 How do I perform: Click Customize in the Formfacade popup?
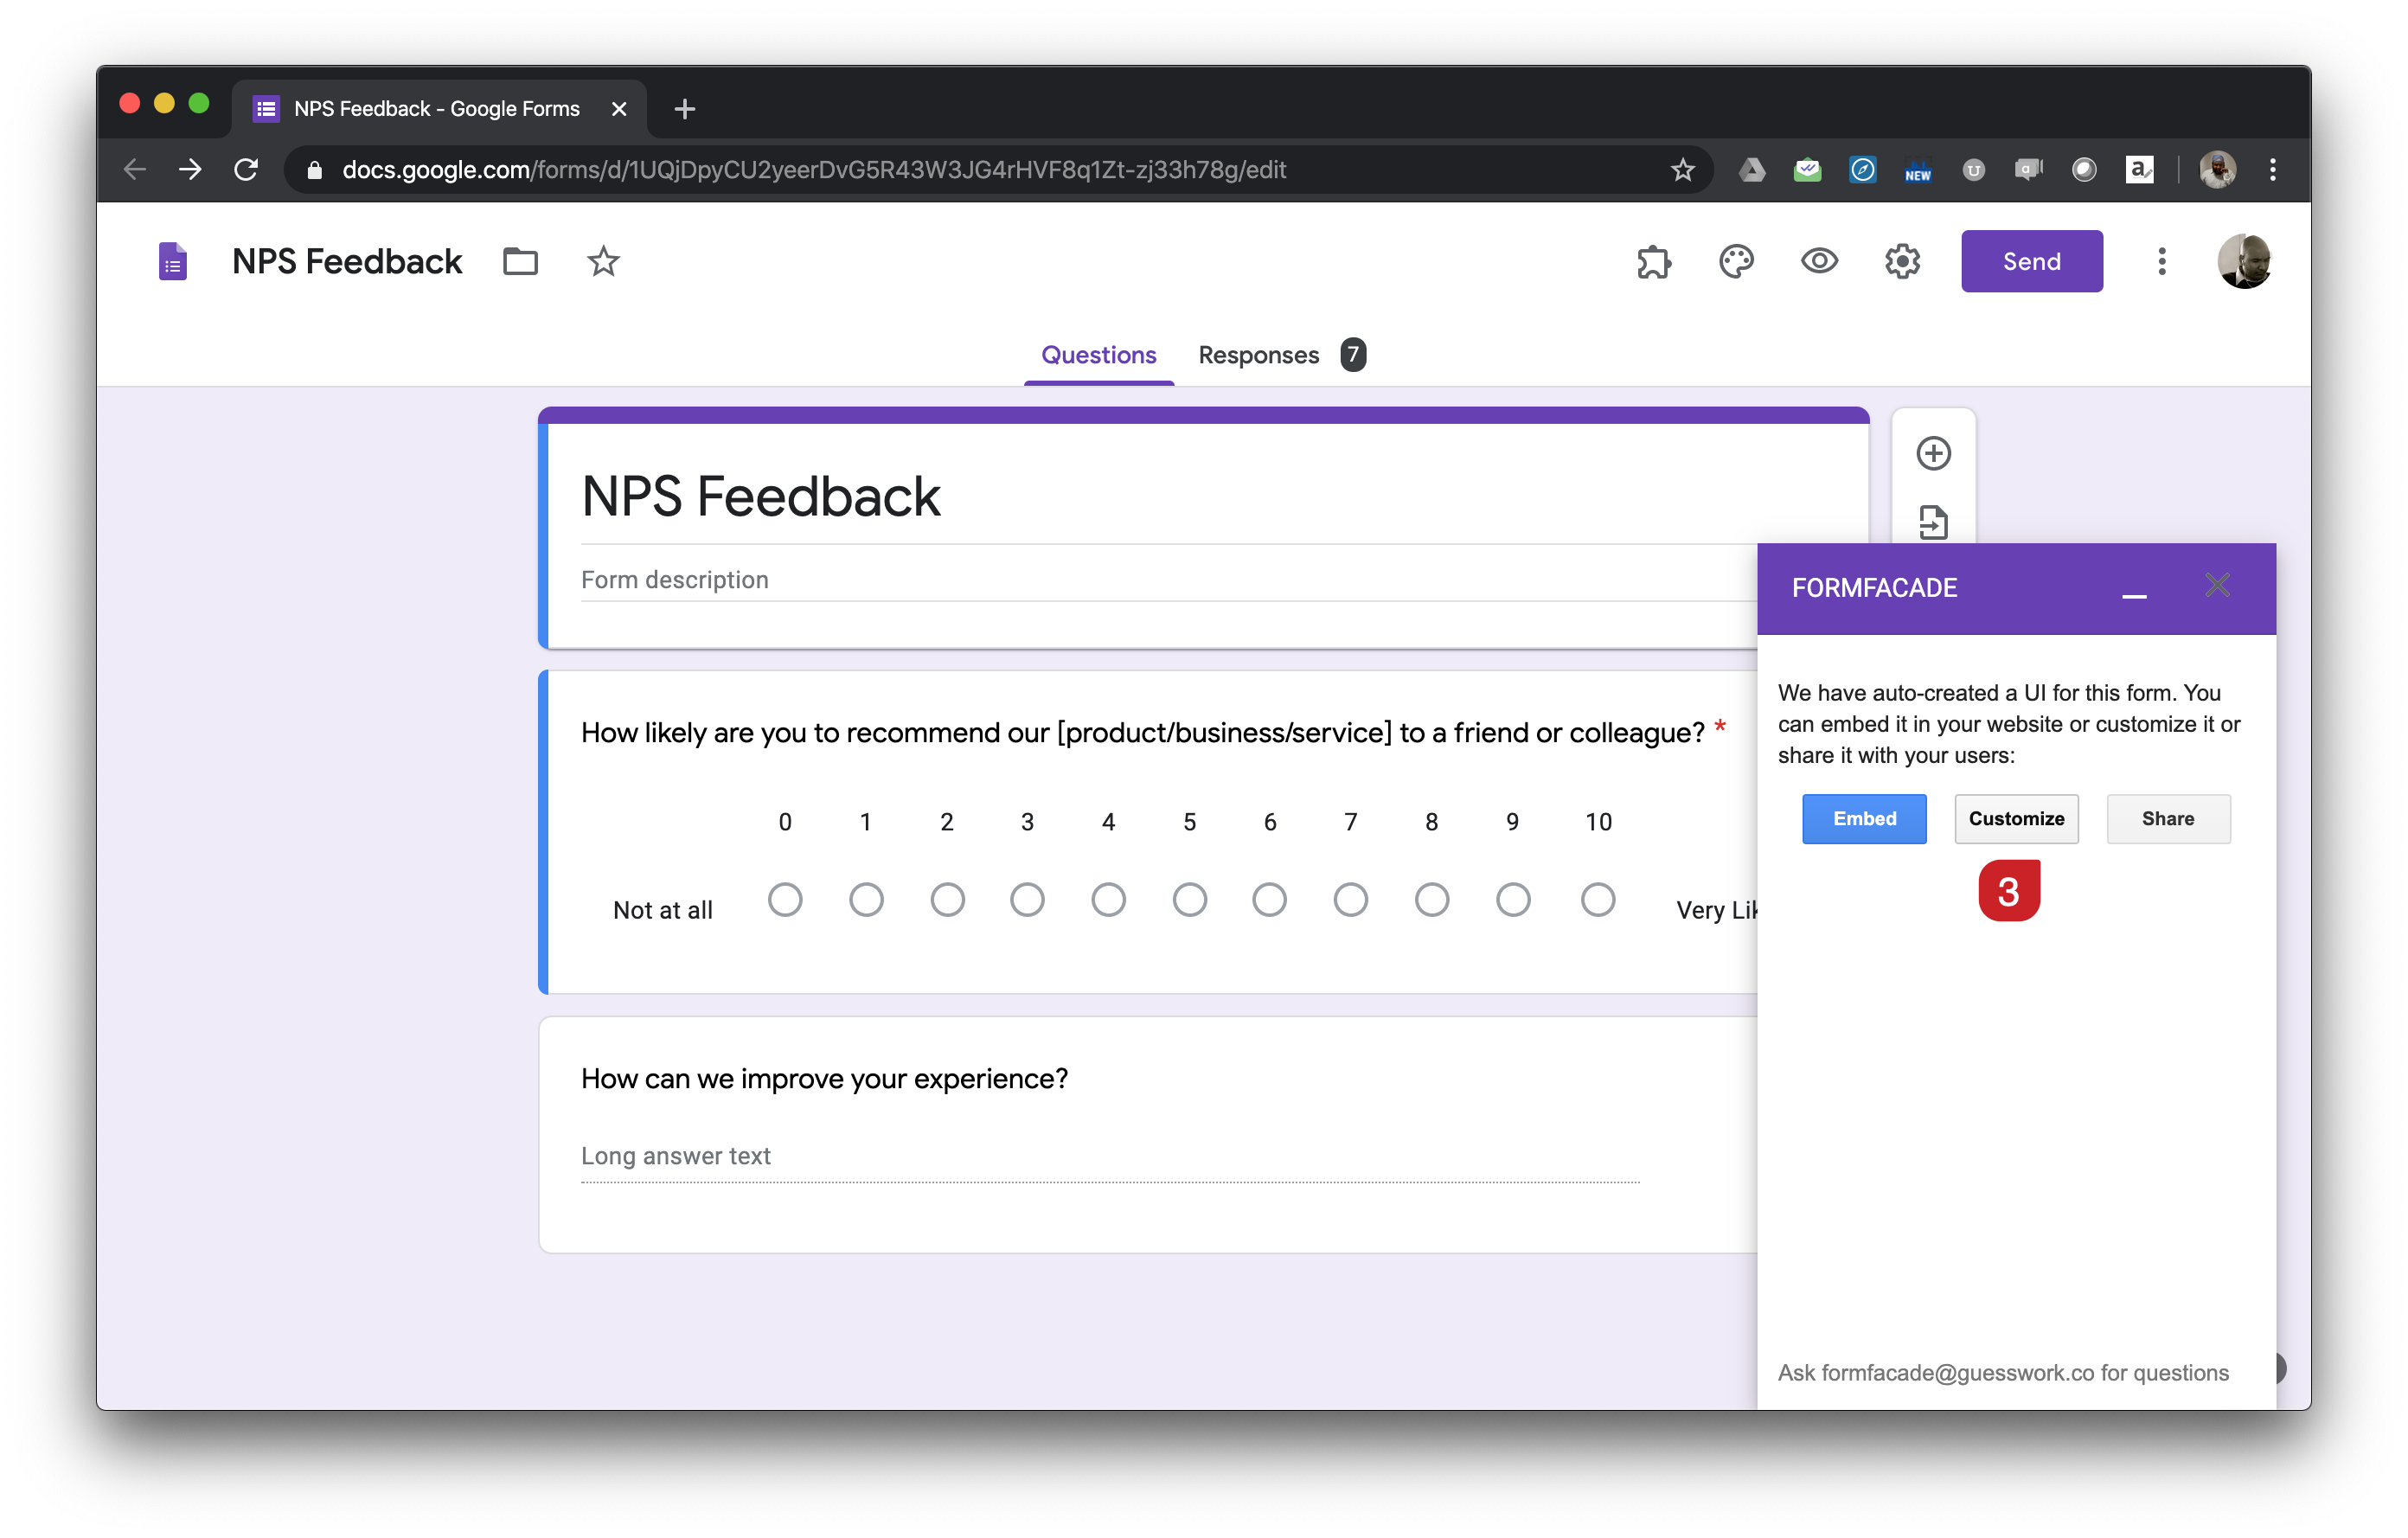(2016, 818)
